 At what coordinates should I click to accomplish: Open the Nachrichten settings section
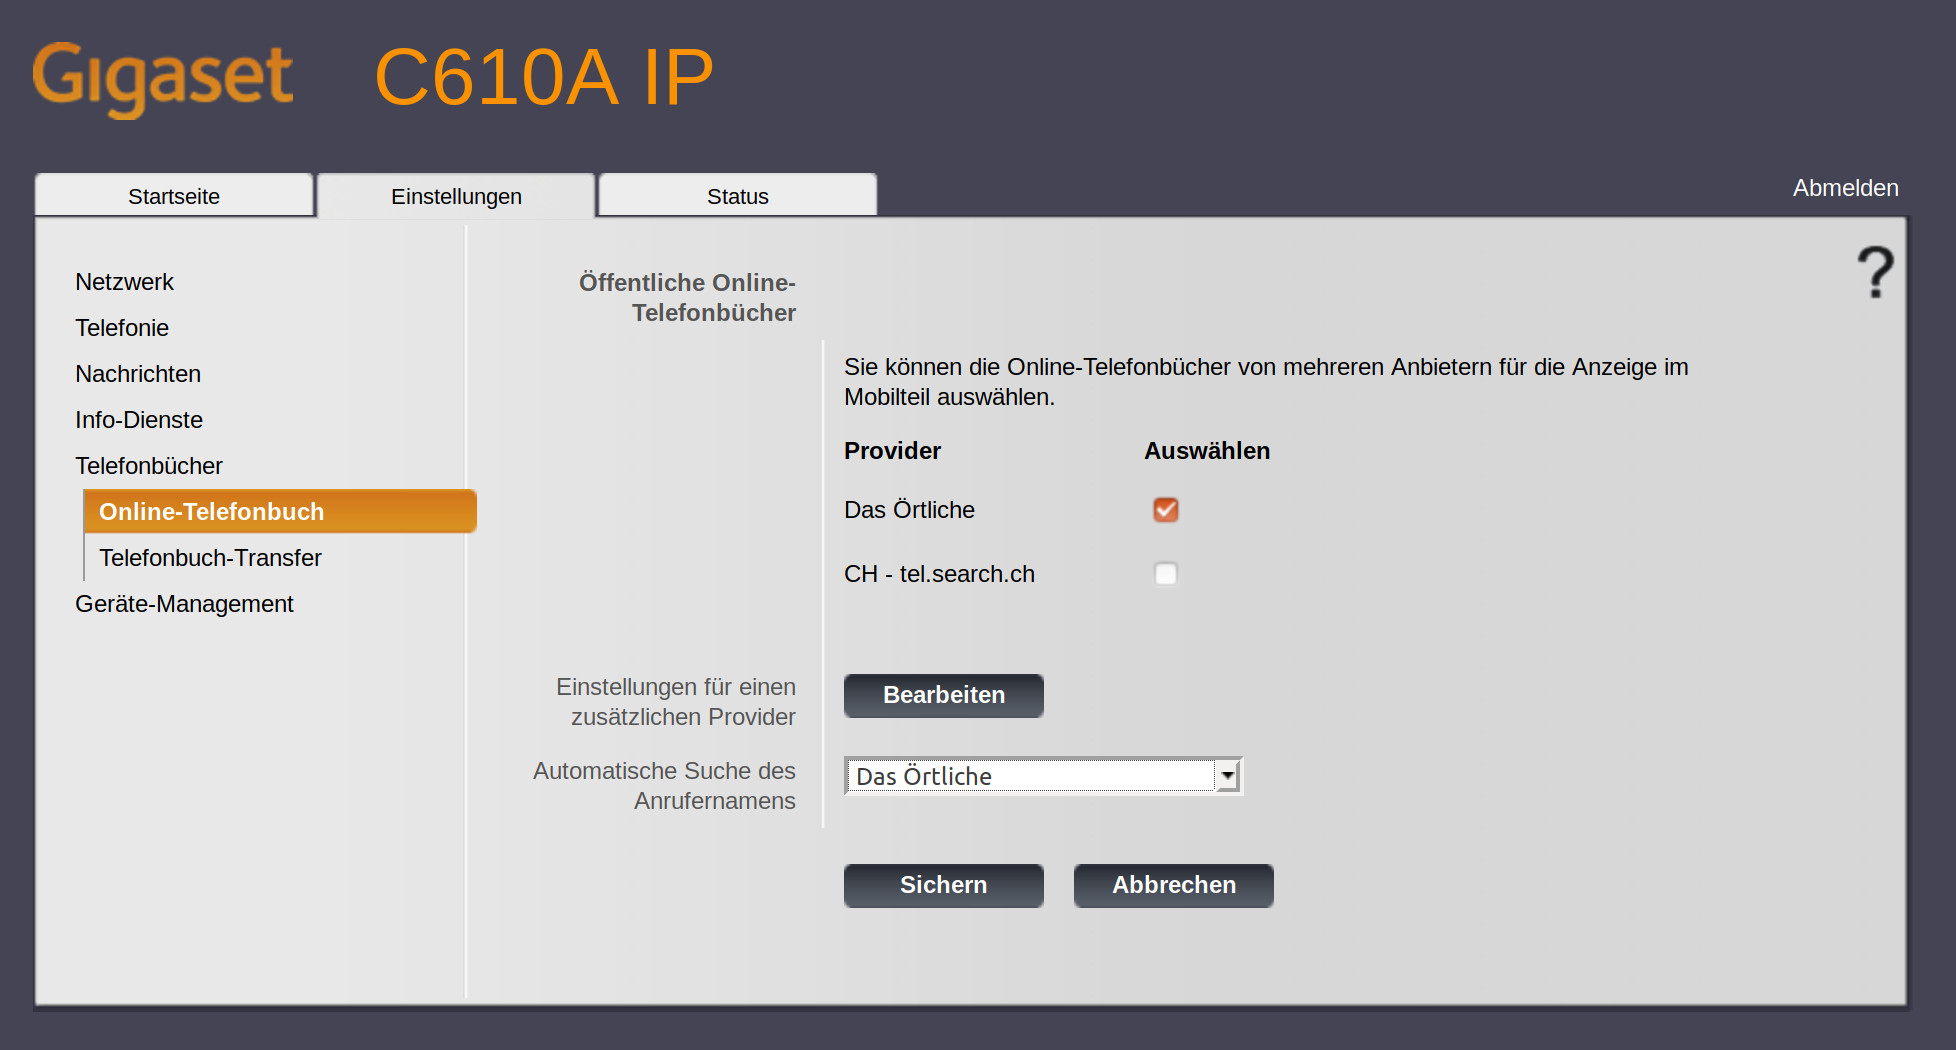138,374
